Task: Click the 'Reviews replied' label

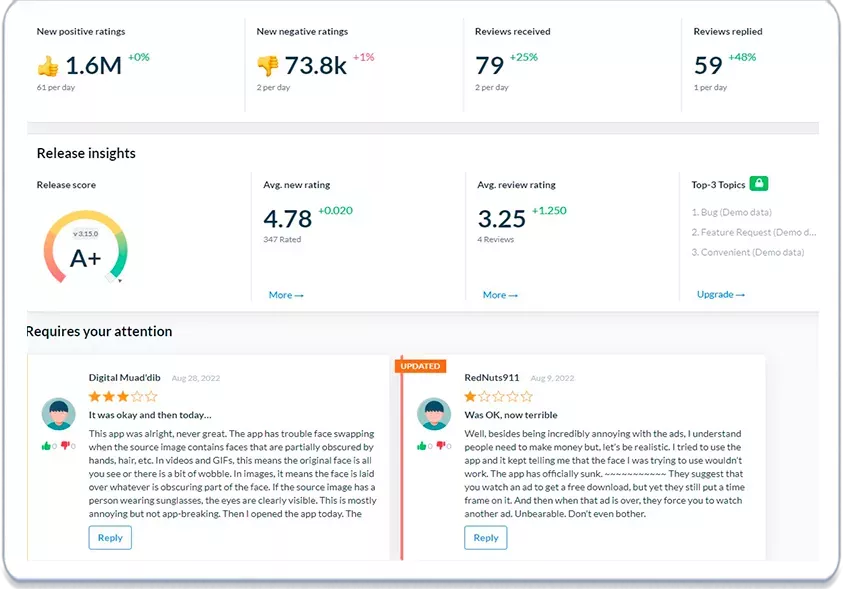Action: (x=728, y=32)
